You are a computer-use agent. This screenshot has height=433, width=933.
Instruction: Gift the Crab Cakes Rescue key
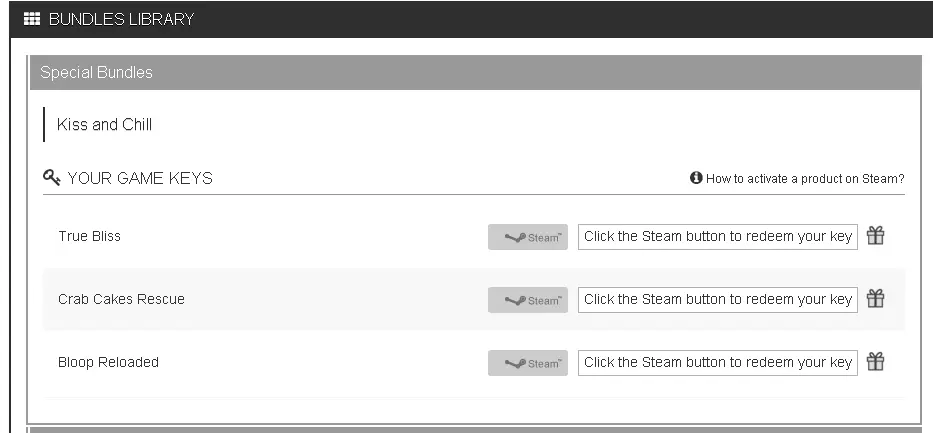(875, 298)
